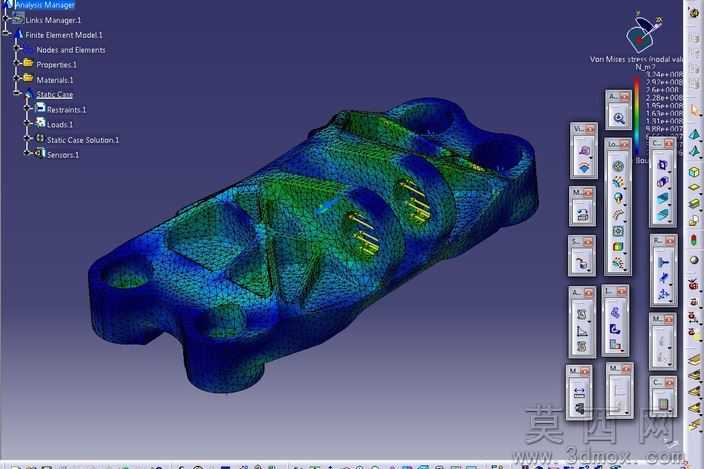
Task: Collapse the Finite Element Model.1 branch
Action: tap(5, 33)
